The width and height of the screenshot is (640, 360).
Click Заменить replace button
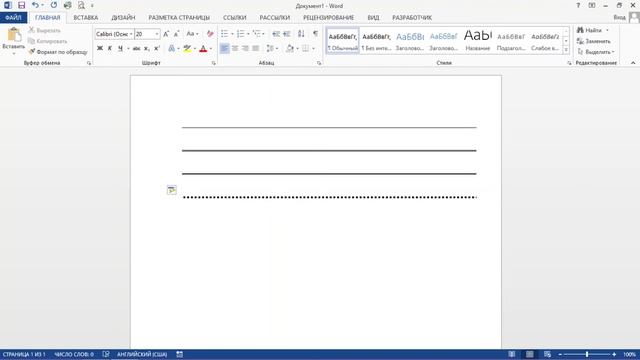593,41
